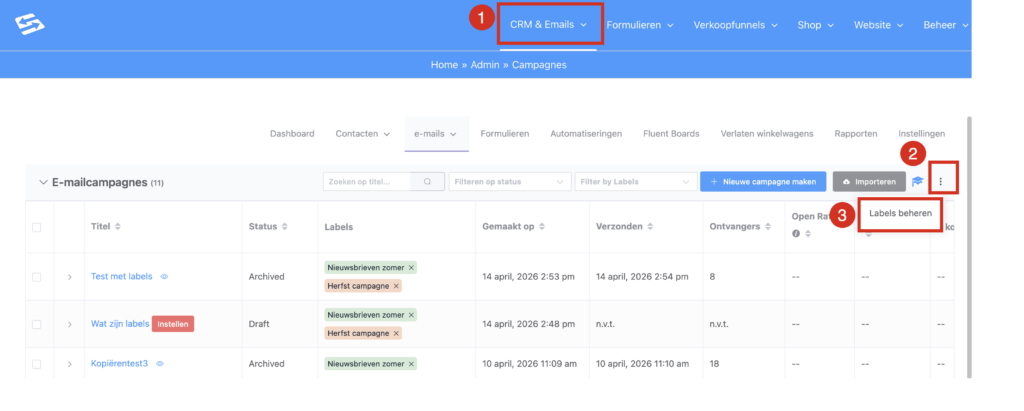Click the site logo in the header
This screenshot has width=1024, height=411.
(x=30, y=24)
